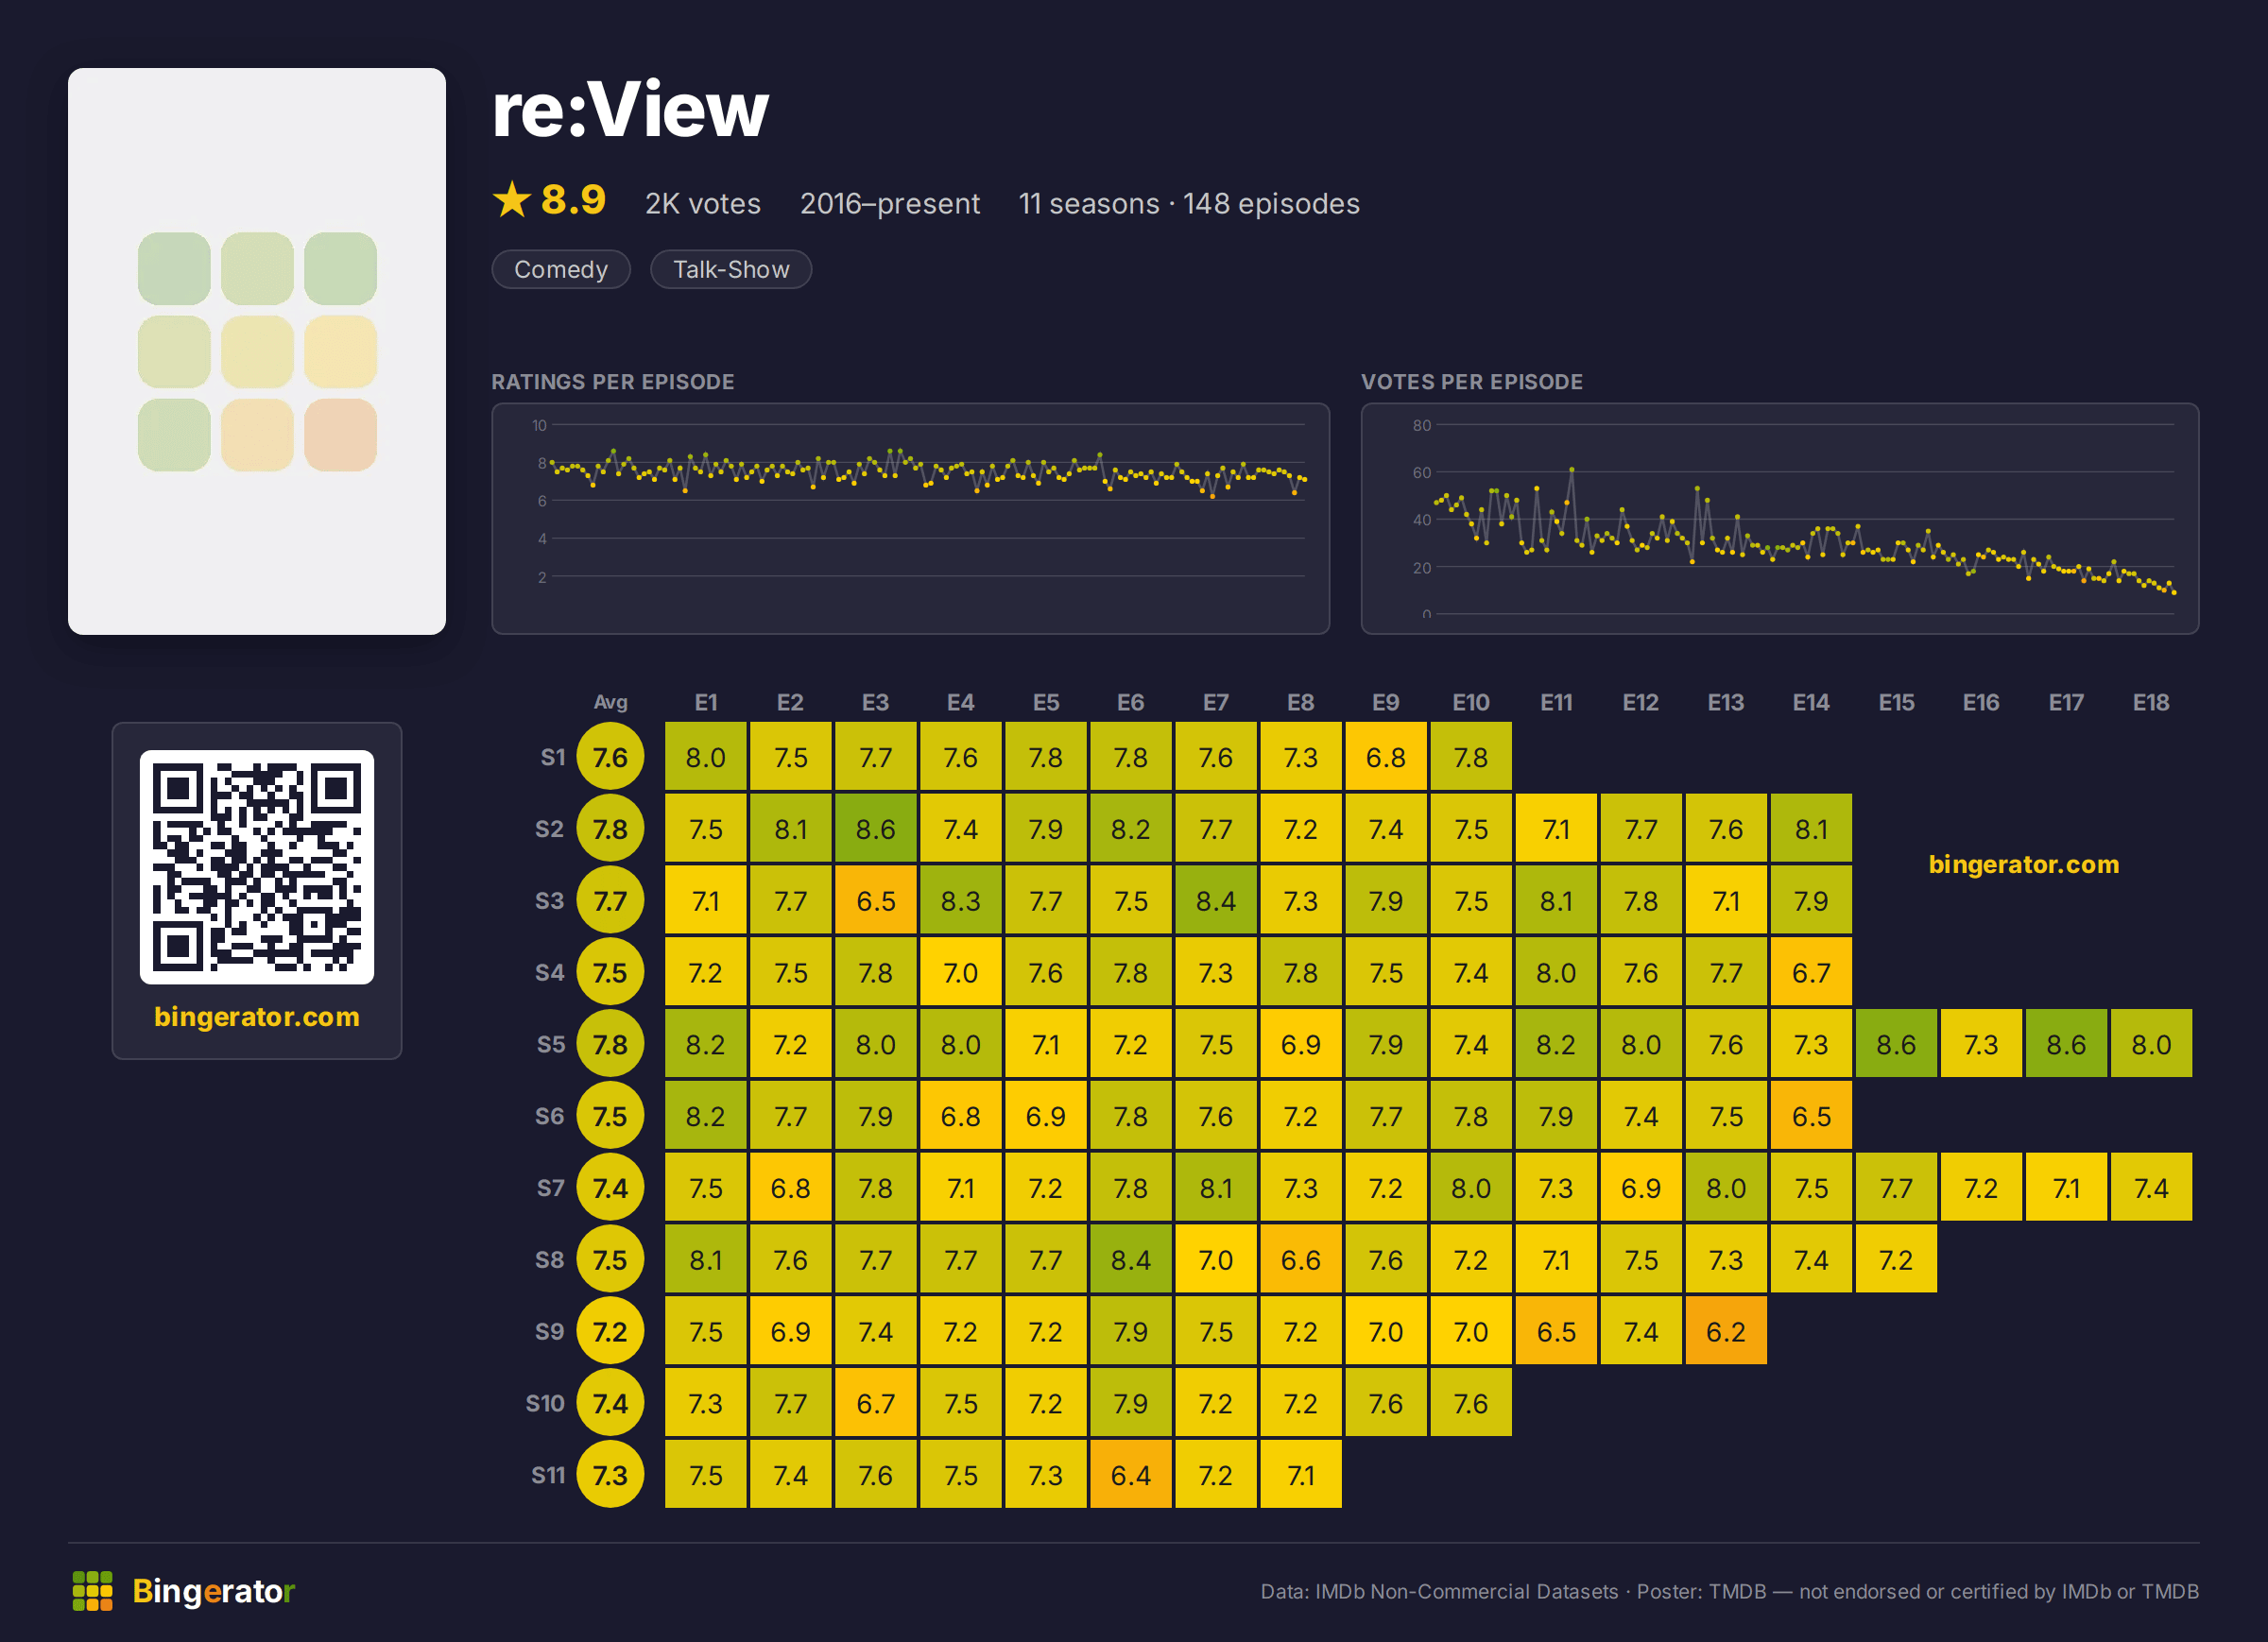Click the placeholder poster grid thumbnail
This screenshot has height=1642, width=2268.
coord(257,351)
